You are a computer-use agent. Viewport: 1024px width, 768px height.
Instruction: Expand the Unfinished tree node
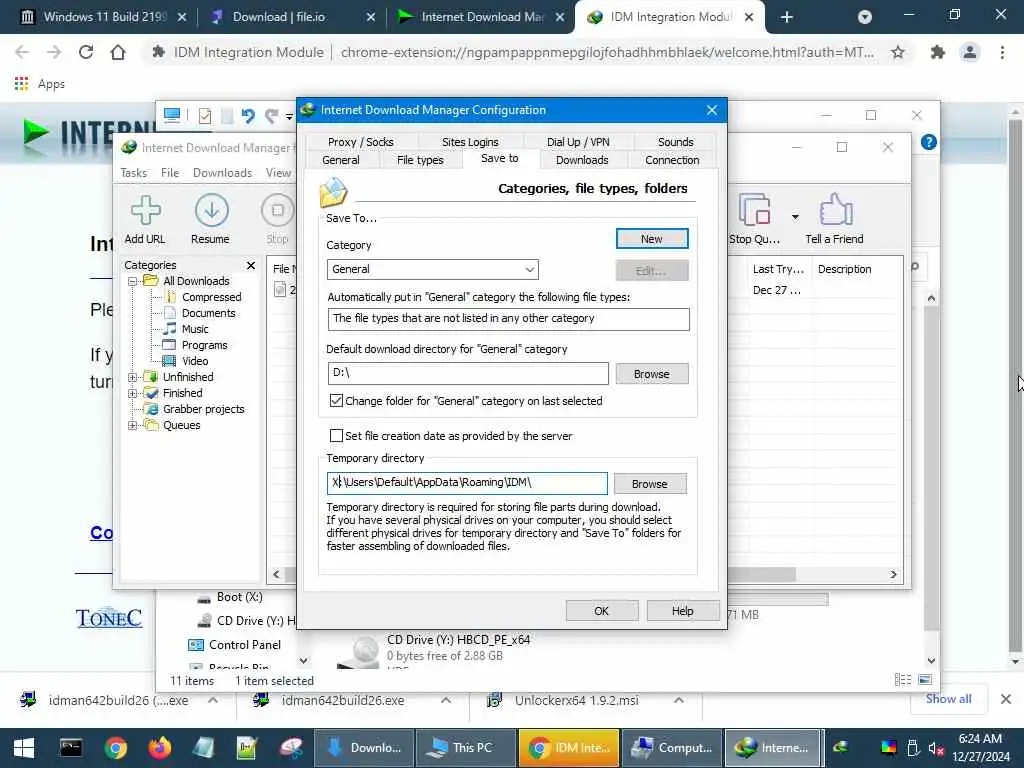tap(133, 377)
